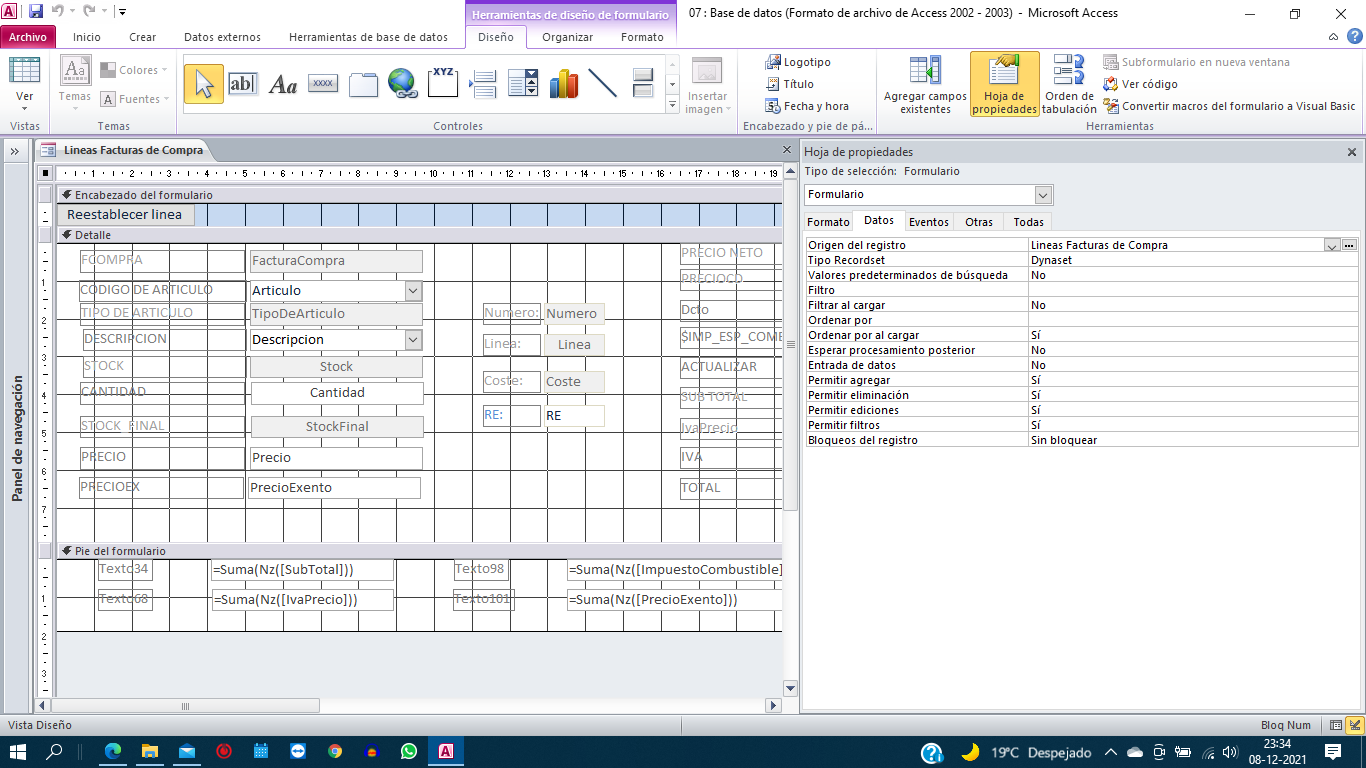Open the Articulo combo box arrow
The image size is (1366, 768).
coord(413,290)
